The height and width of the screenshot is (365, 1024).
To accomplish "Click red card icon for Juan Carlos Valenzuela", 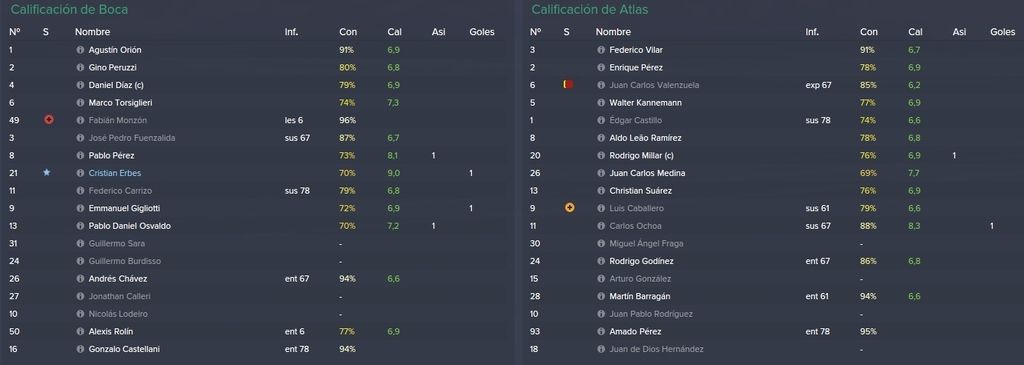I will (568, 85).
